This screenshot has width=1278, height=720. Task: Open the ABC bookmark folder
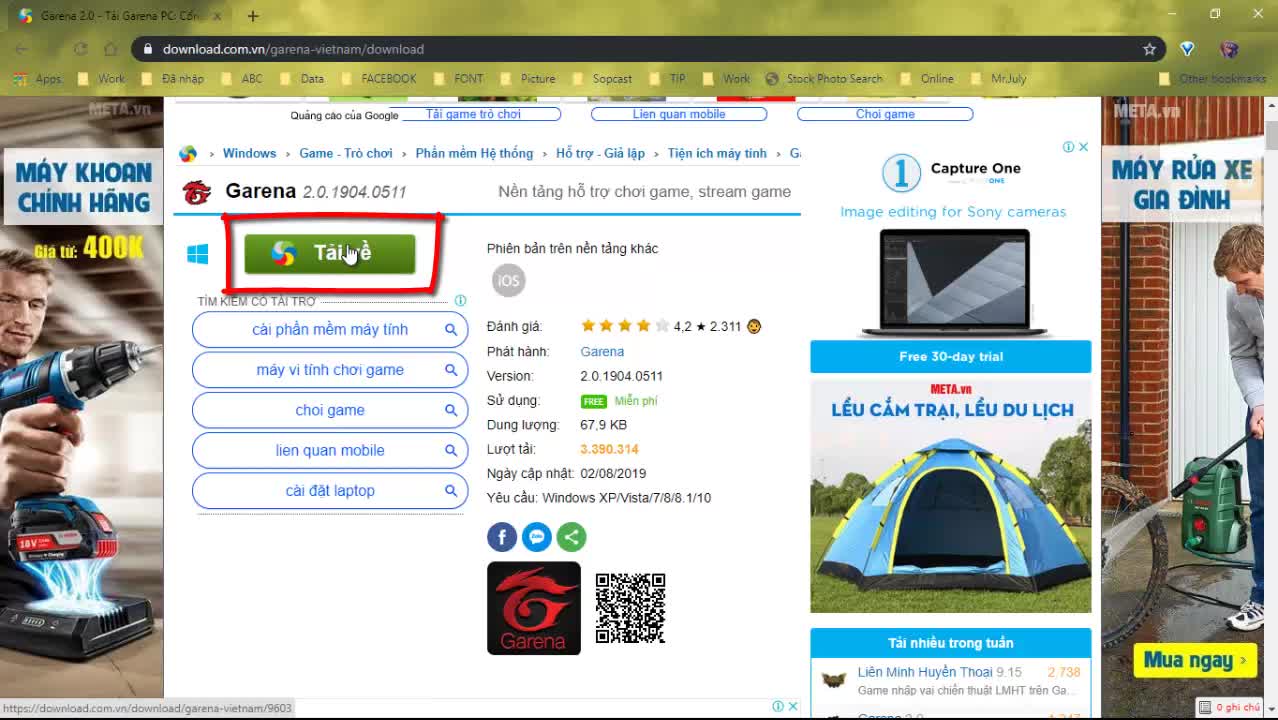pyautogui.click(x=243, y=79)
